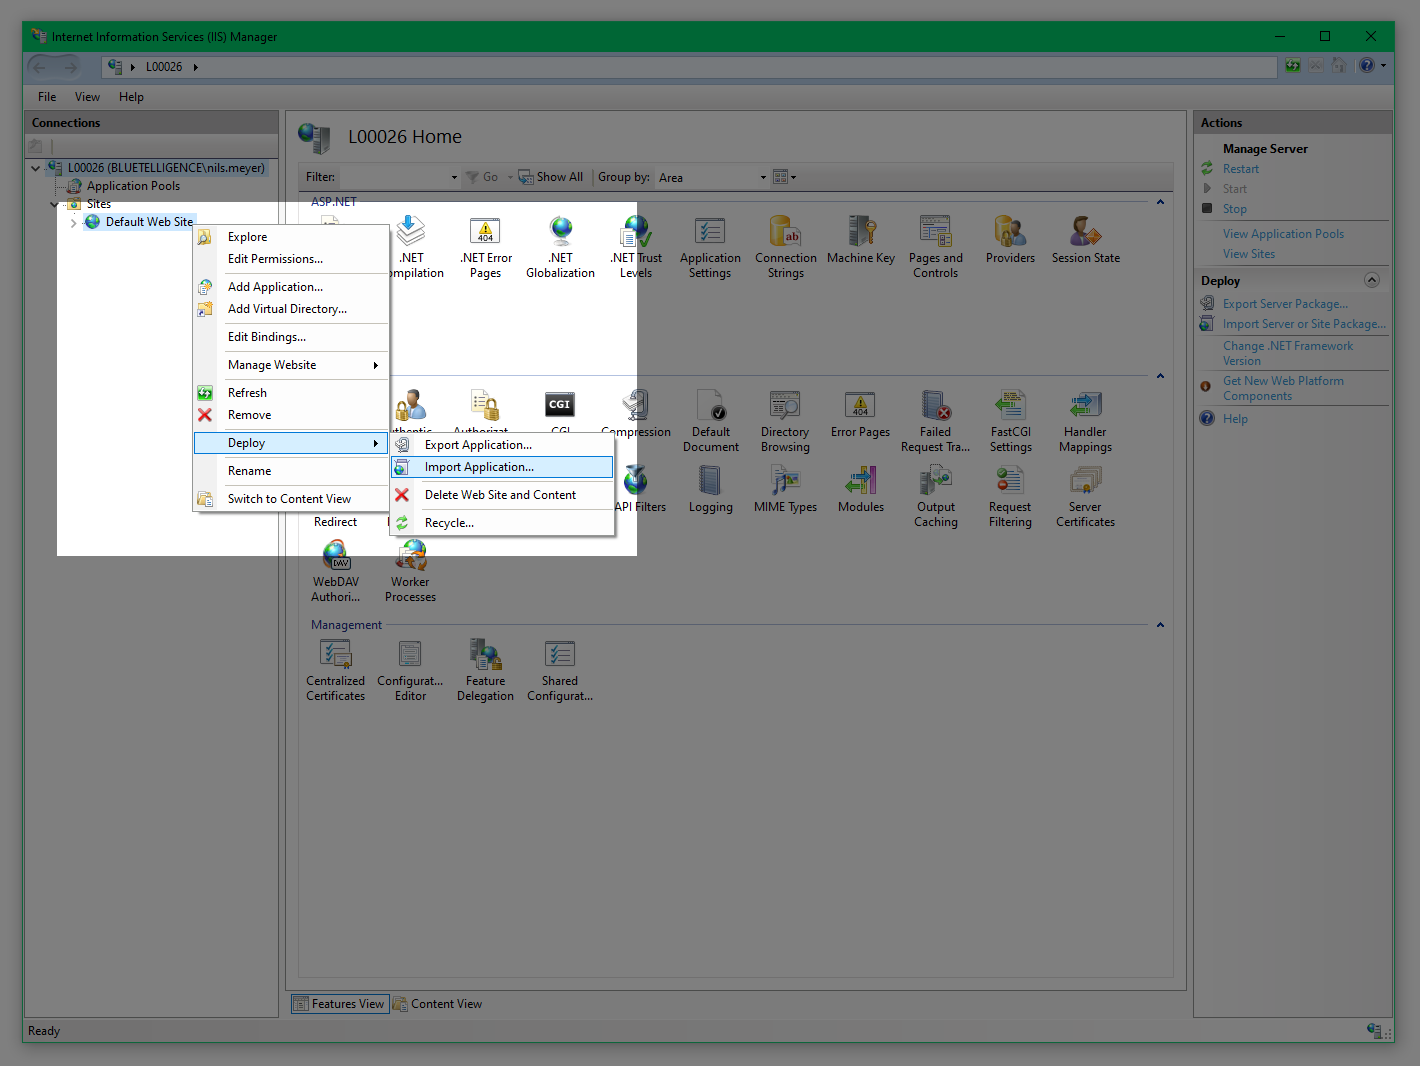Open the Connection Strings feature

785,246
